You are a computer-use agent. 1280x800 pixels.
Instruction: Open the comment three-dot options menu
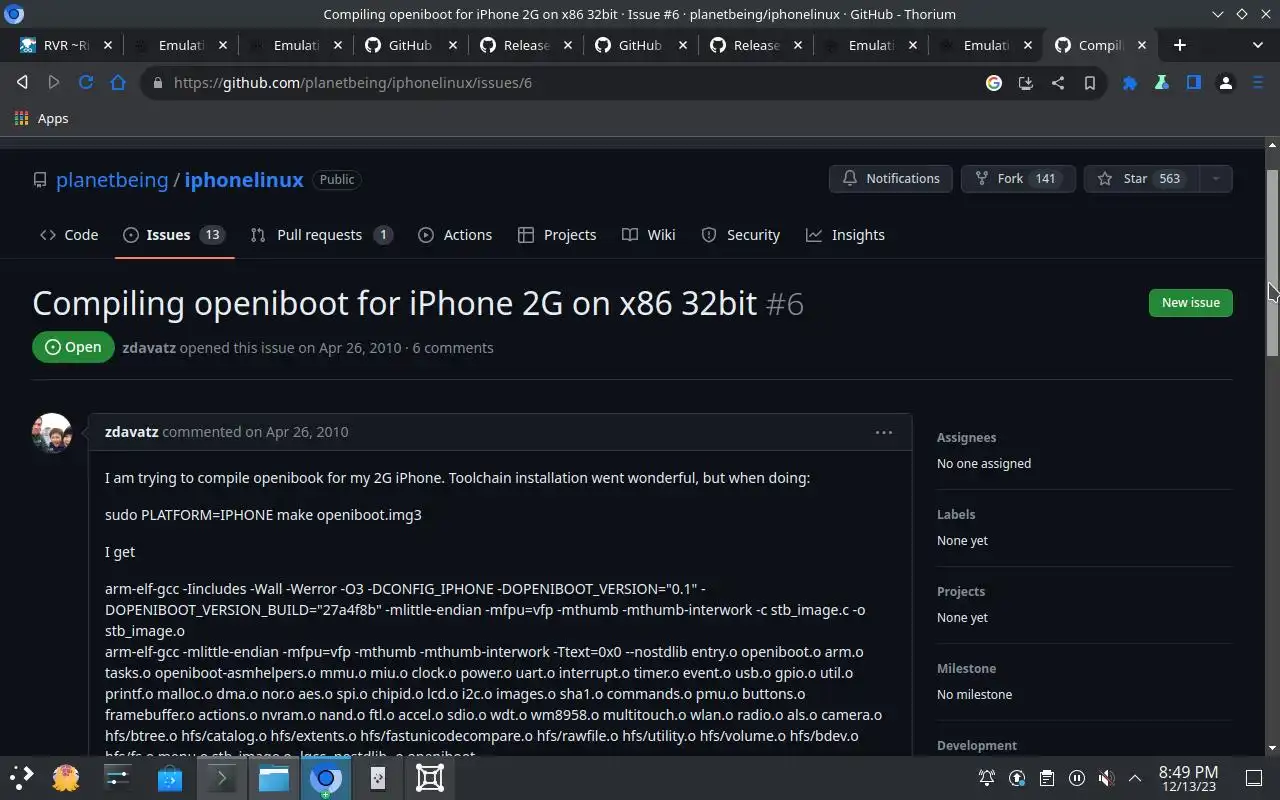click(883, 432)
